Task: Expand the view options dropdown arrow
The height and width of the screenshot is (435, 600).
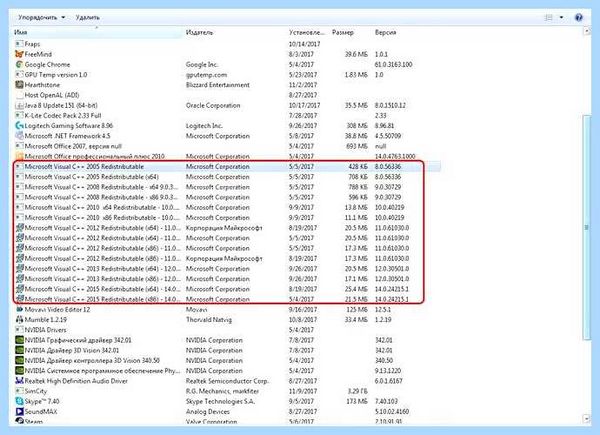Action: tap(561, 18)
